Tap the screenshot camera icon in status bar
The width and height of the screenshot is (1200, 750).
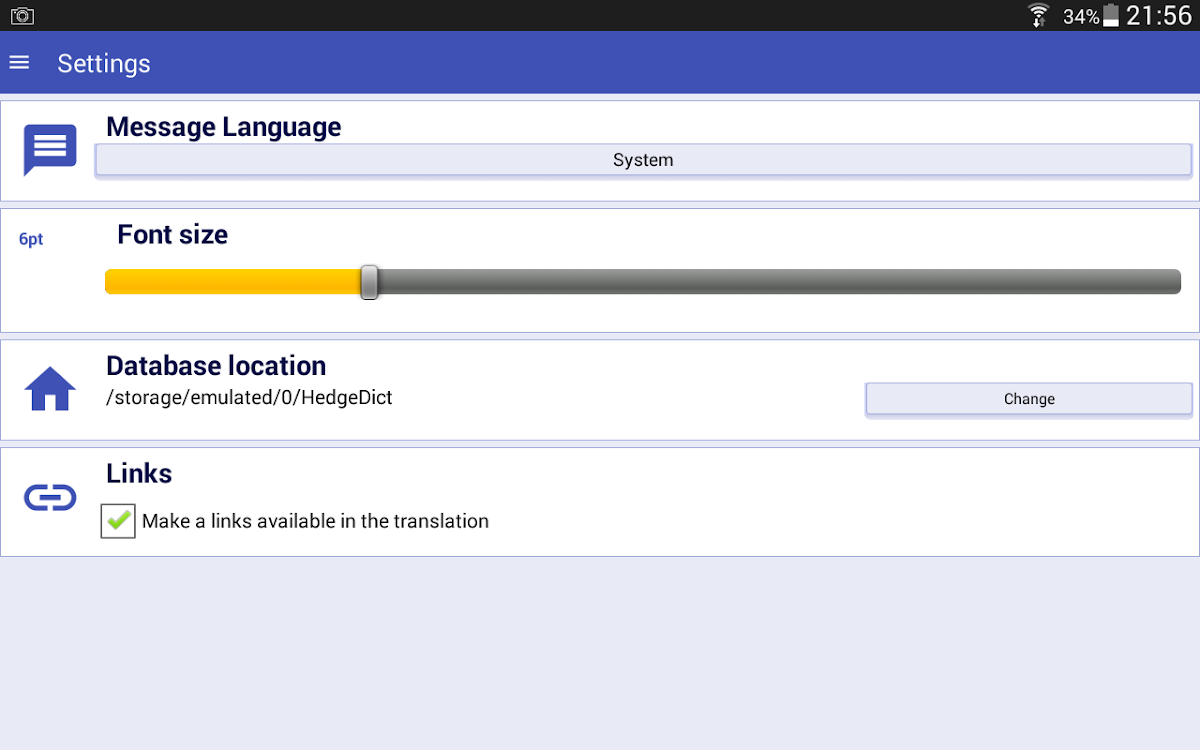(22, 15)
